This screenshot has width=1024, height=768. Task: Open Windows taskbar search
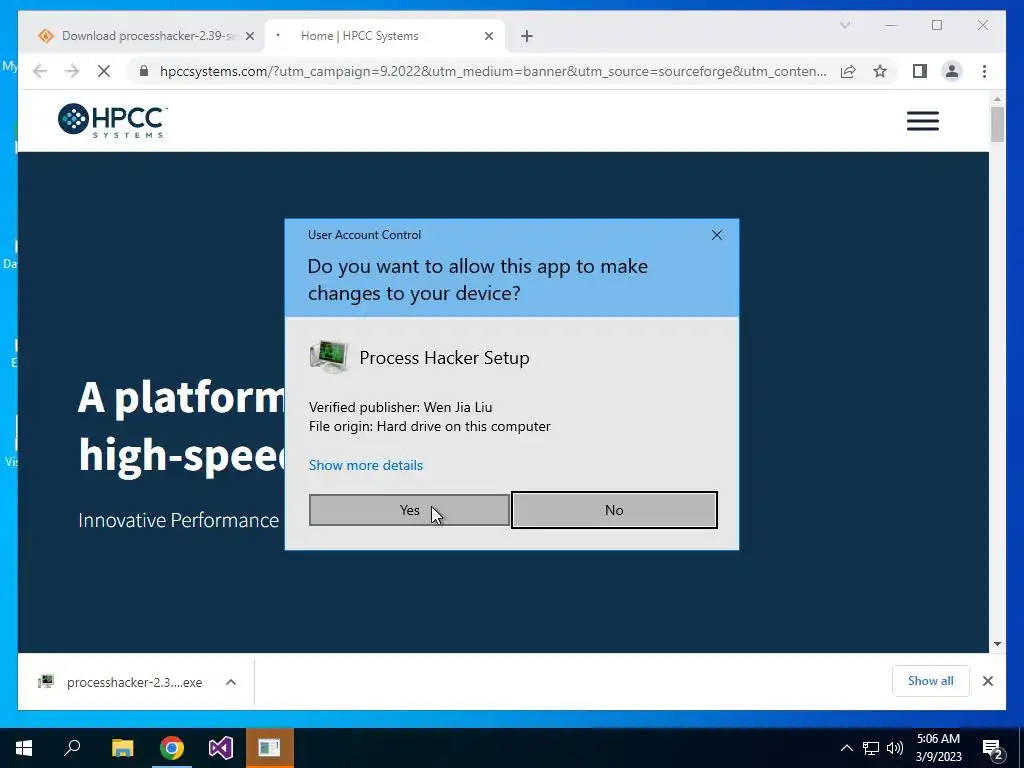pos(72,748)
